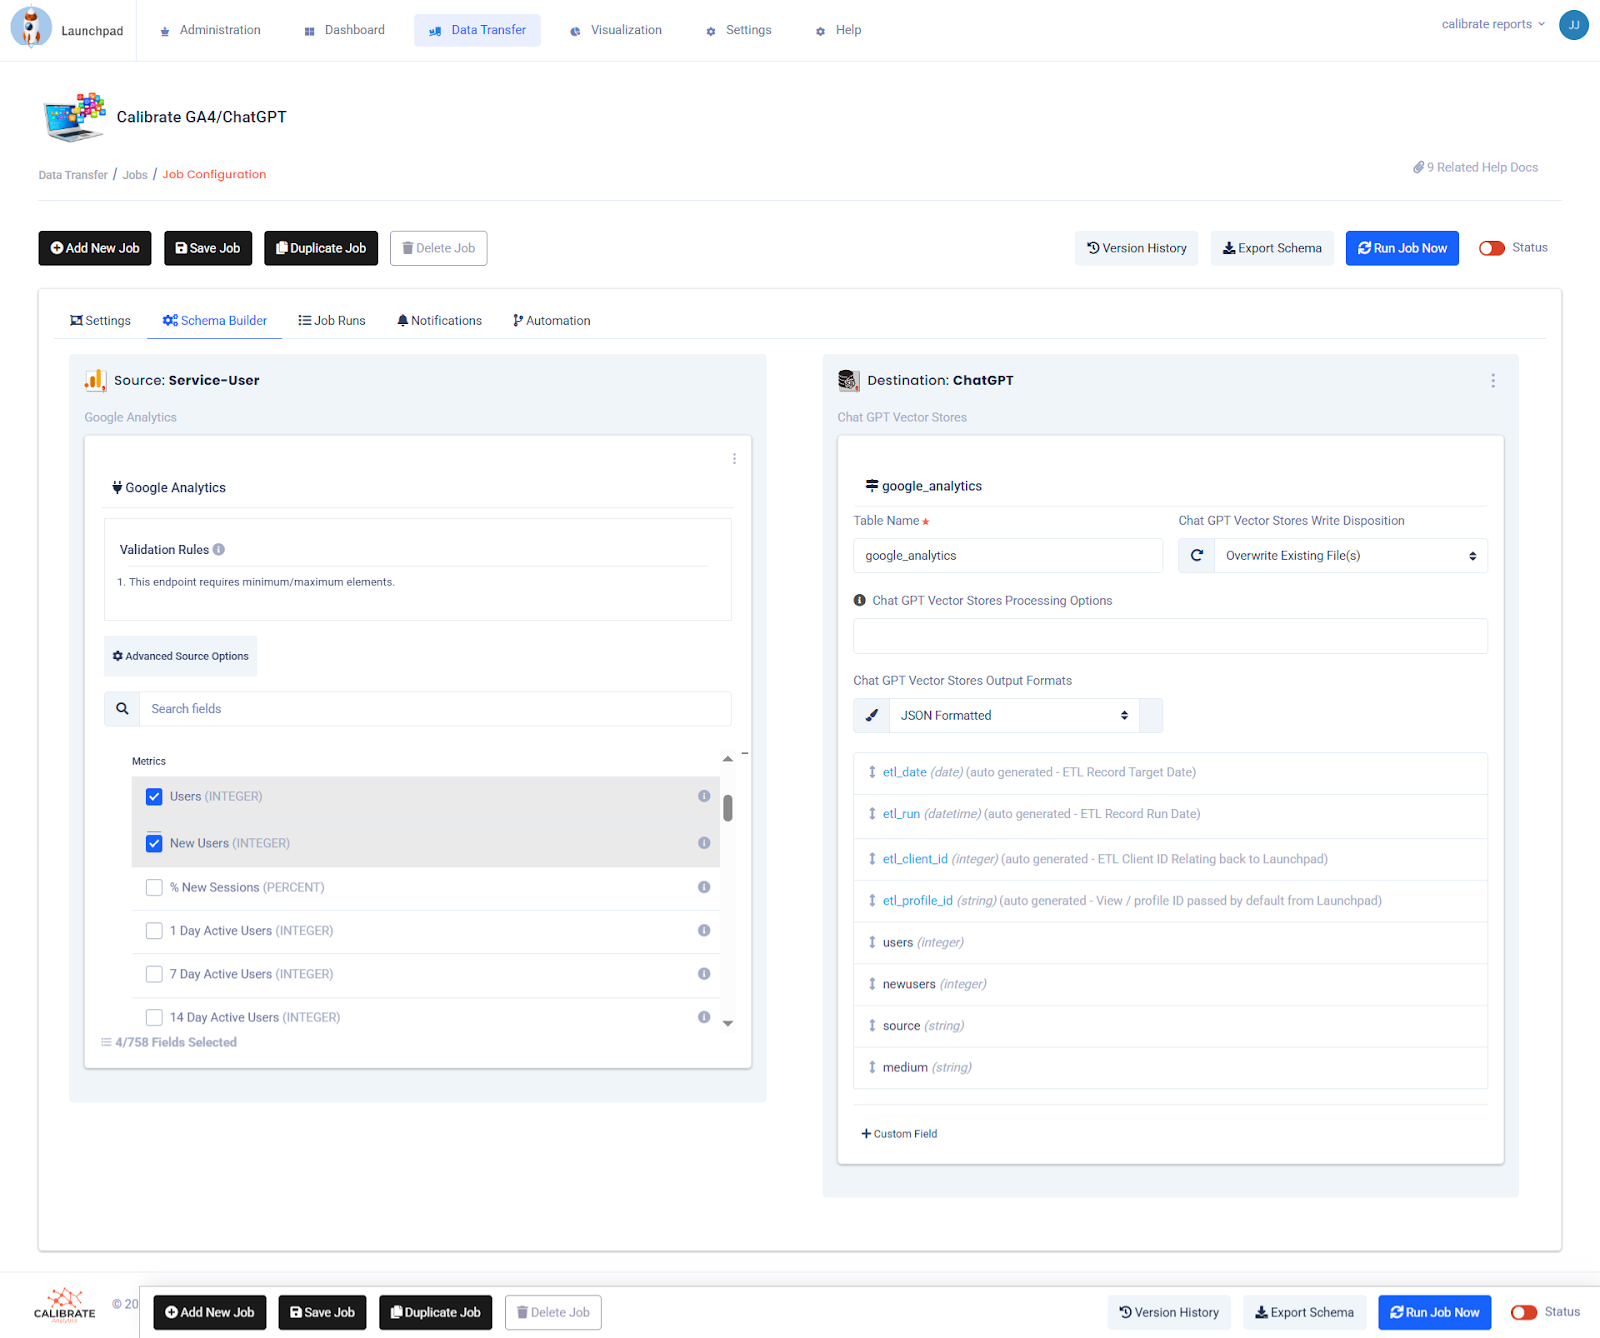Screen dimensions: 1600x1338
Task: Click the Table Name input field
Action: [1008, 556]
